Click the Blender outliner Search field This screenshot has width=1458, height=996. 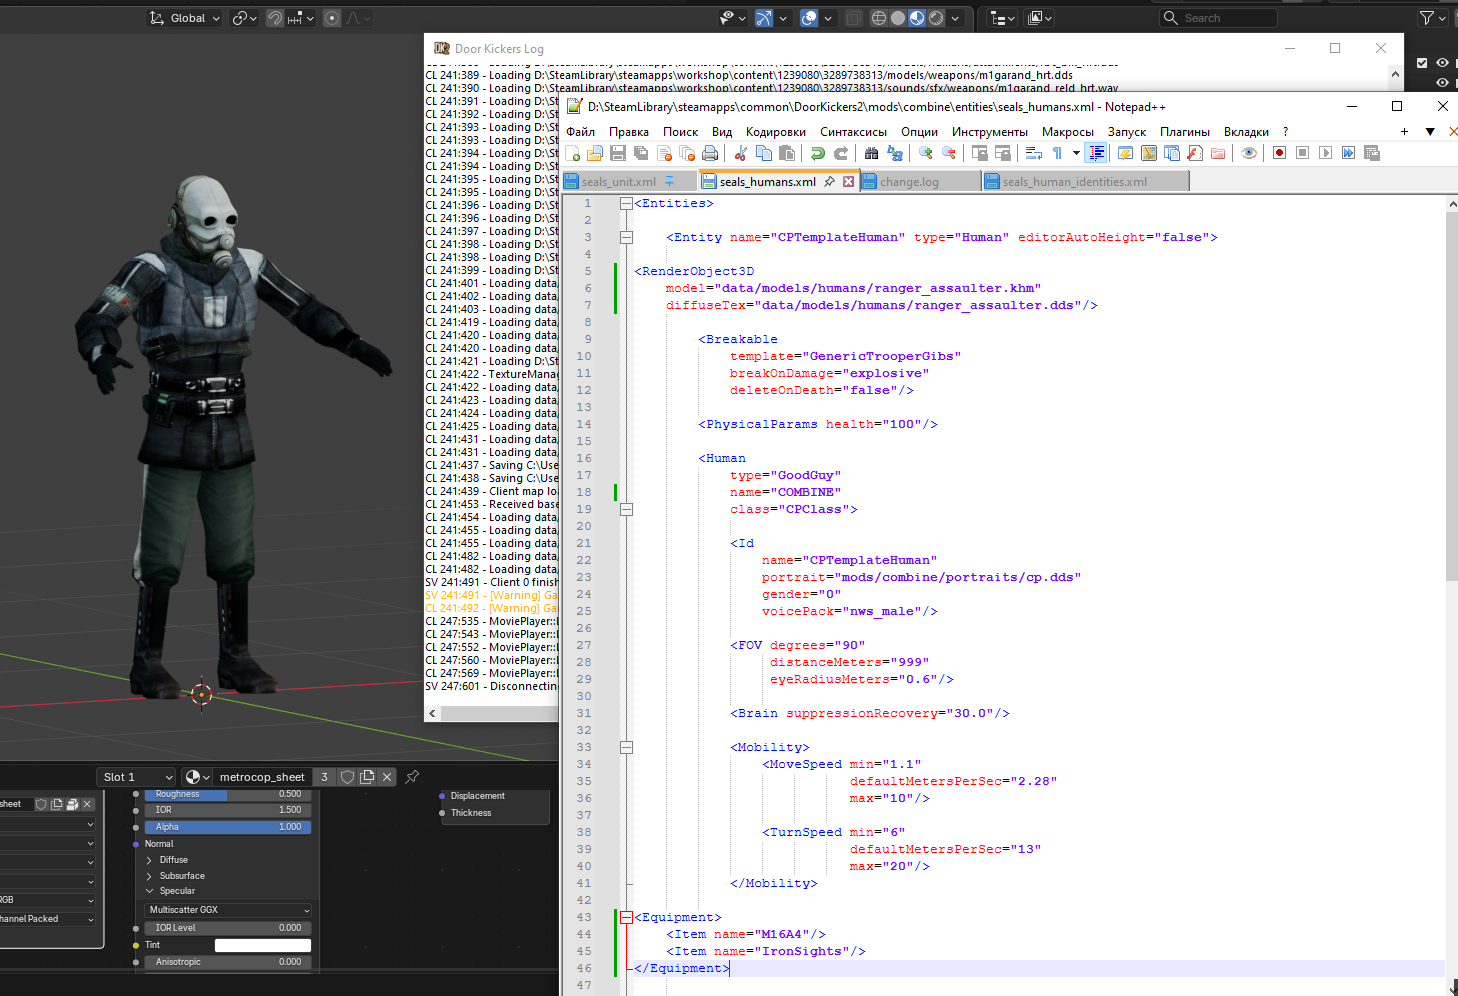[x=1218, y=18]
